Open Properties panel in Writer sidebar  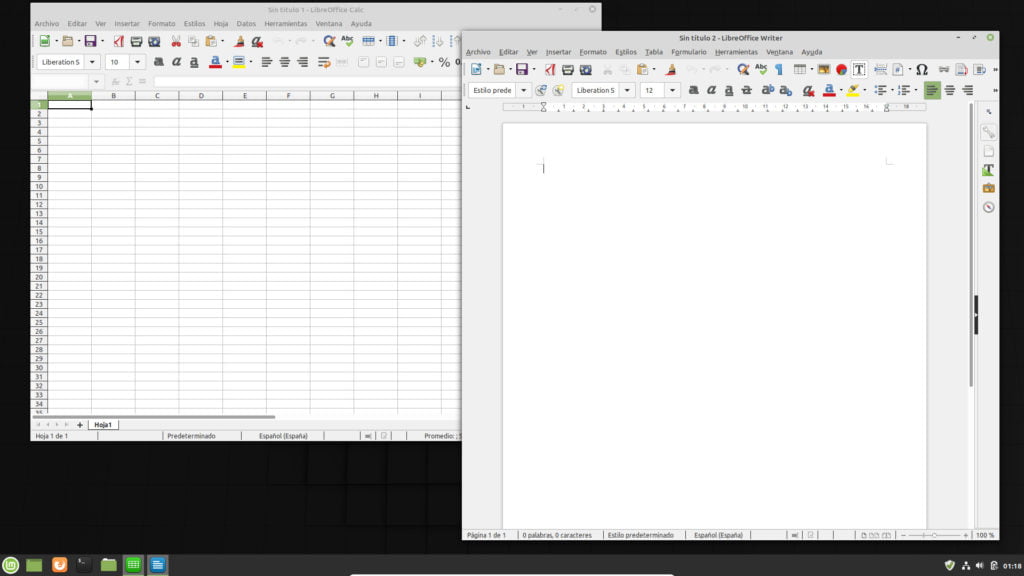tap(988, 133)
